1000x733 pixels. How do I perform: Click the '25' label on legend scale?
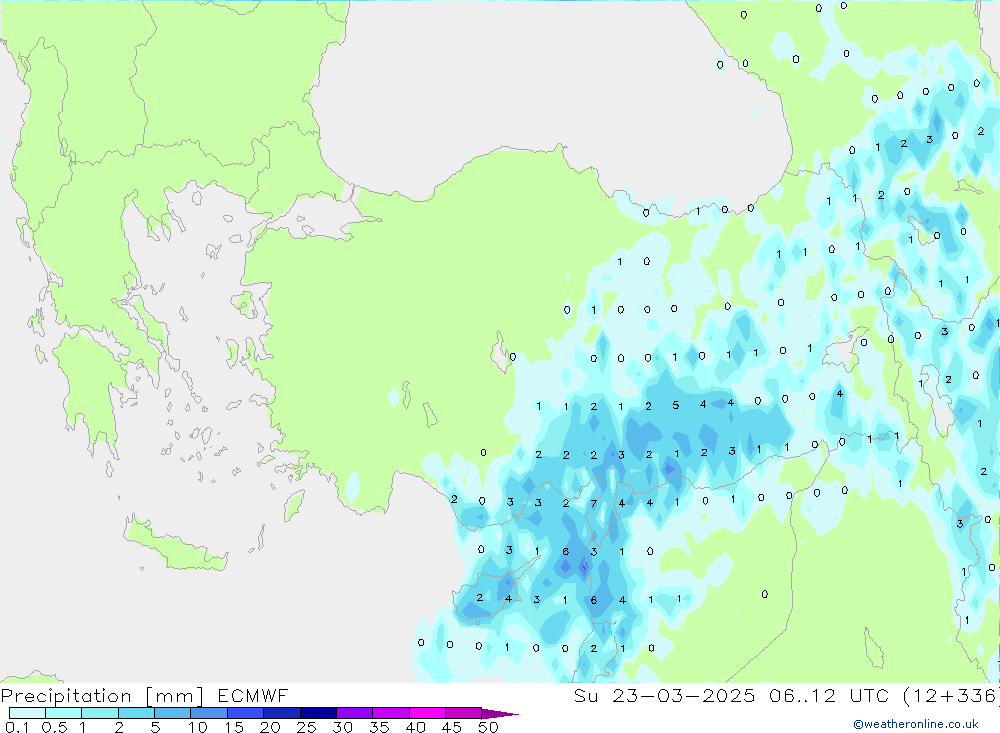(x=306, y=727)
